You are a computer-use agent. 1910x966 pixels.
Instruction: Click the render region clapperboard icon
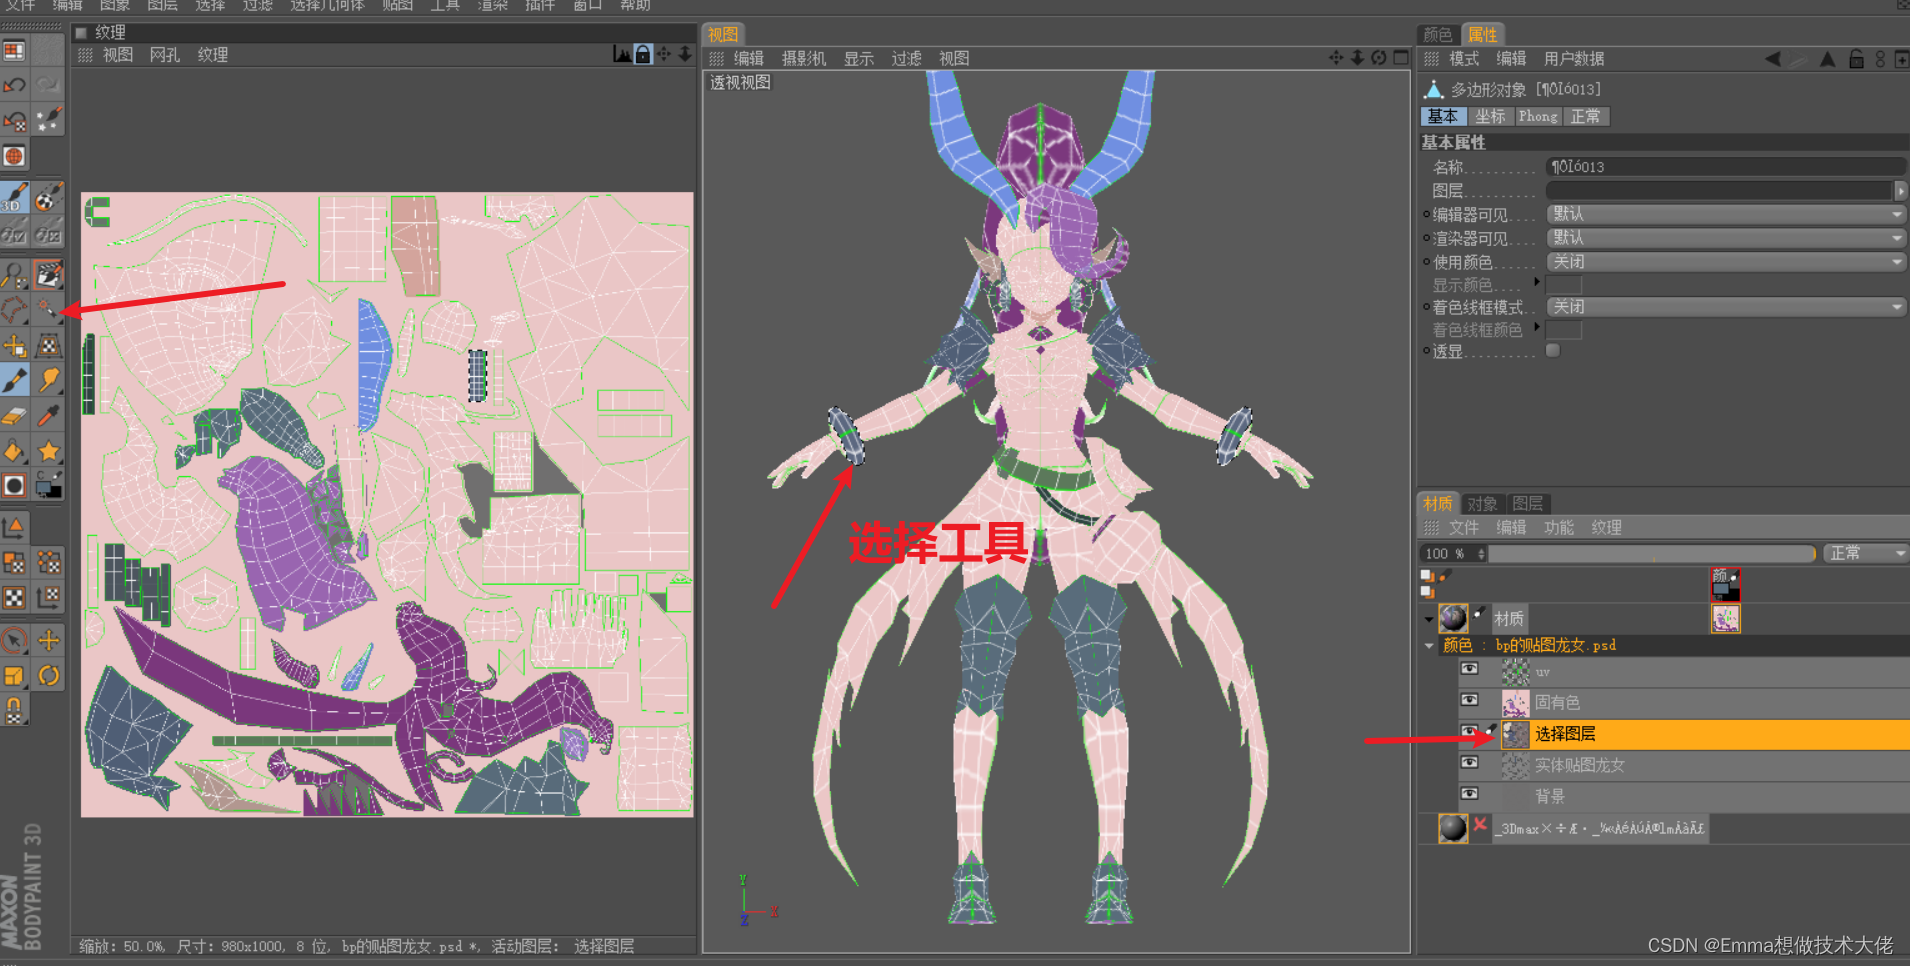tap(48, 273)
